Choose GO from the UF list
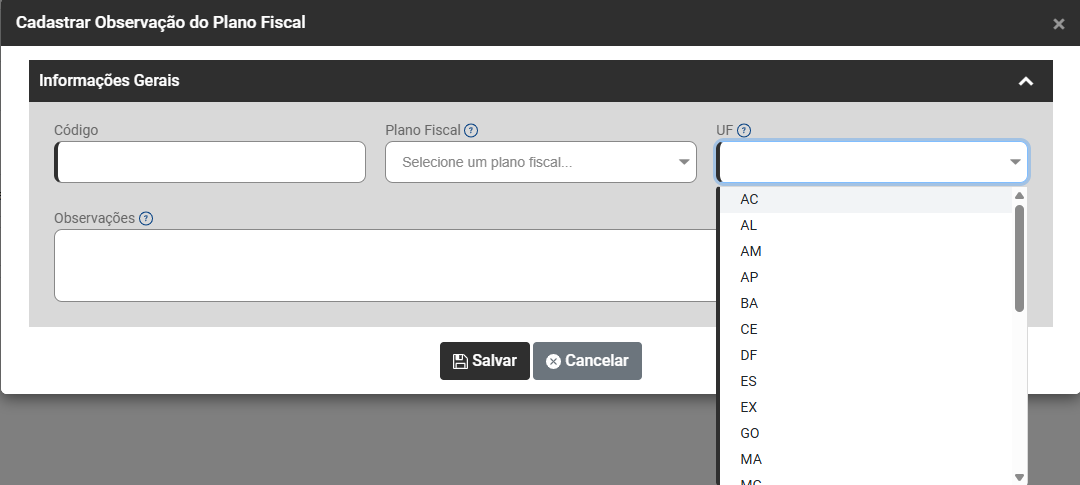Screen dimensions: 1080x485 coord(749,433)
